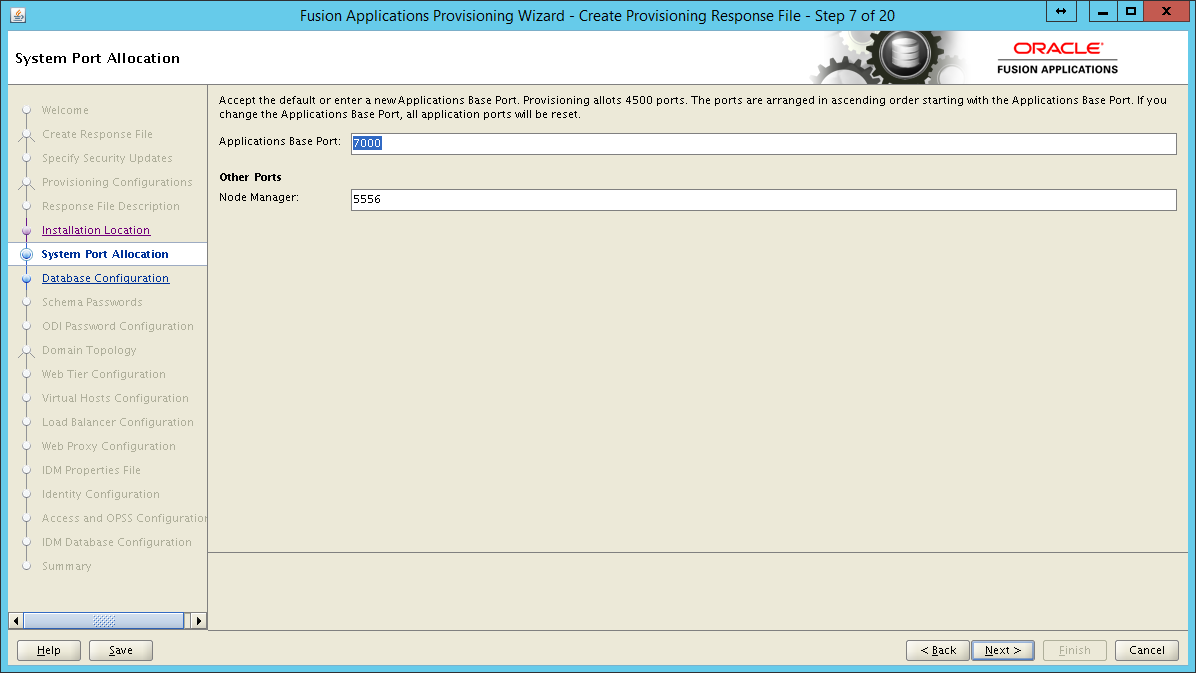This screenshot has width=1196, height=673.
Task: Click the Java icon in title bar
Action: pos(18,14)
